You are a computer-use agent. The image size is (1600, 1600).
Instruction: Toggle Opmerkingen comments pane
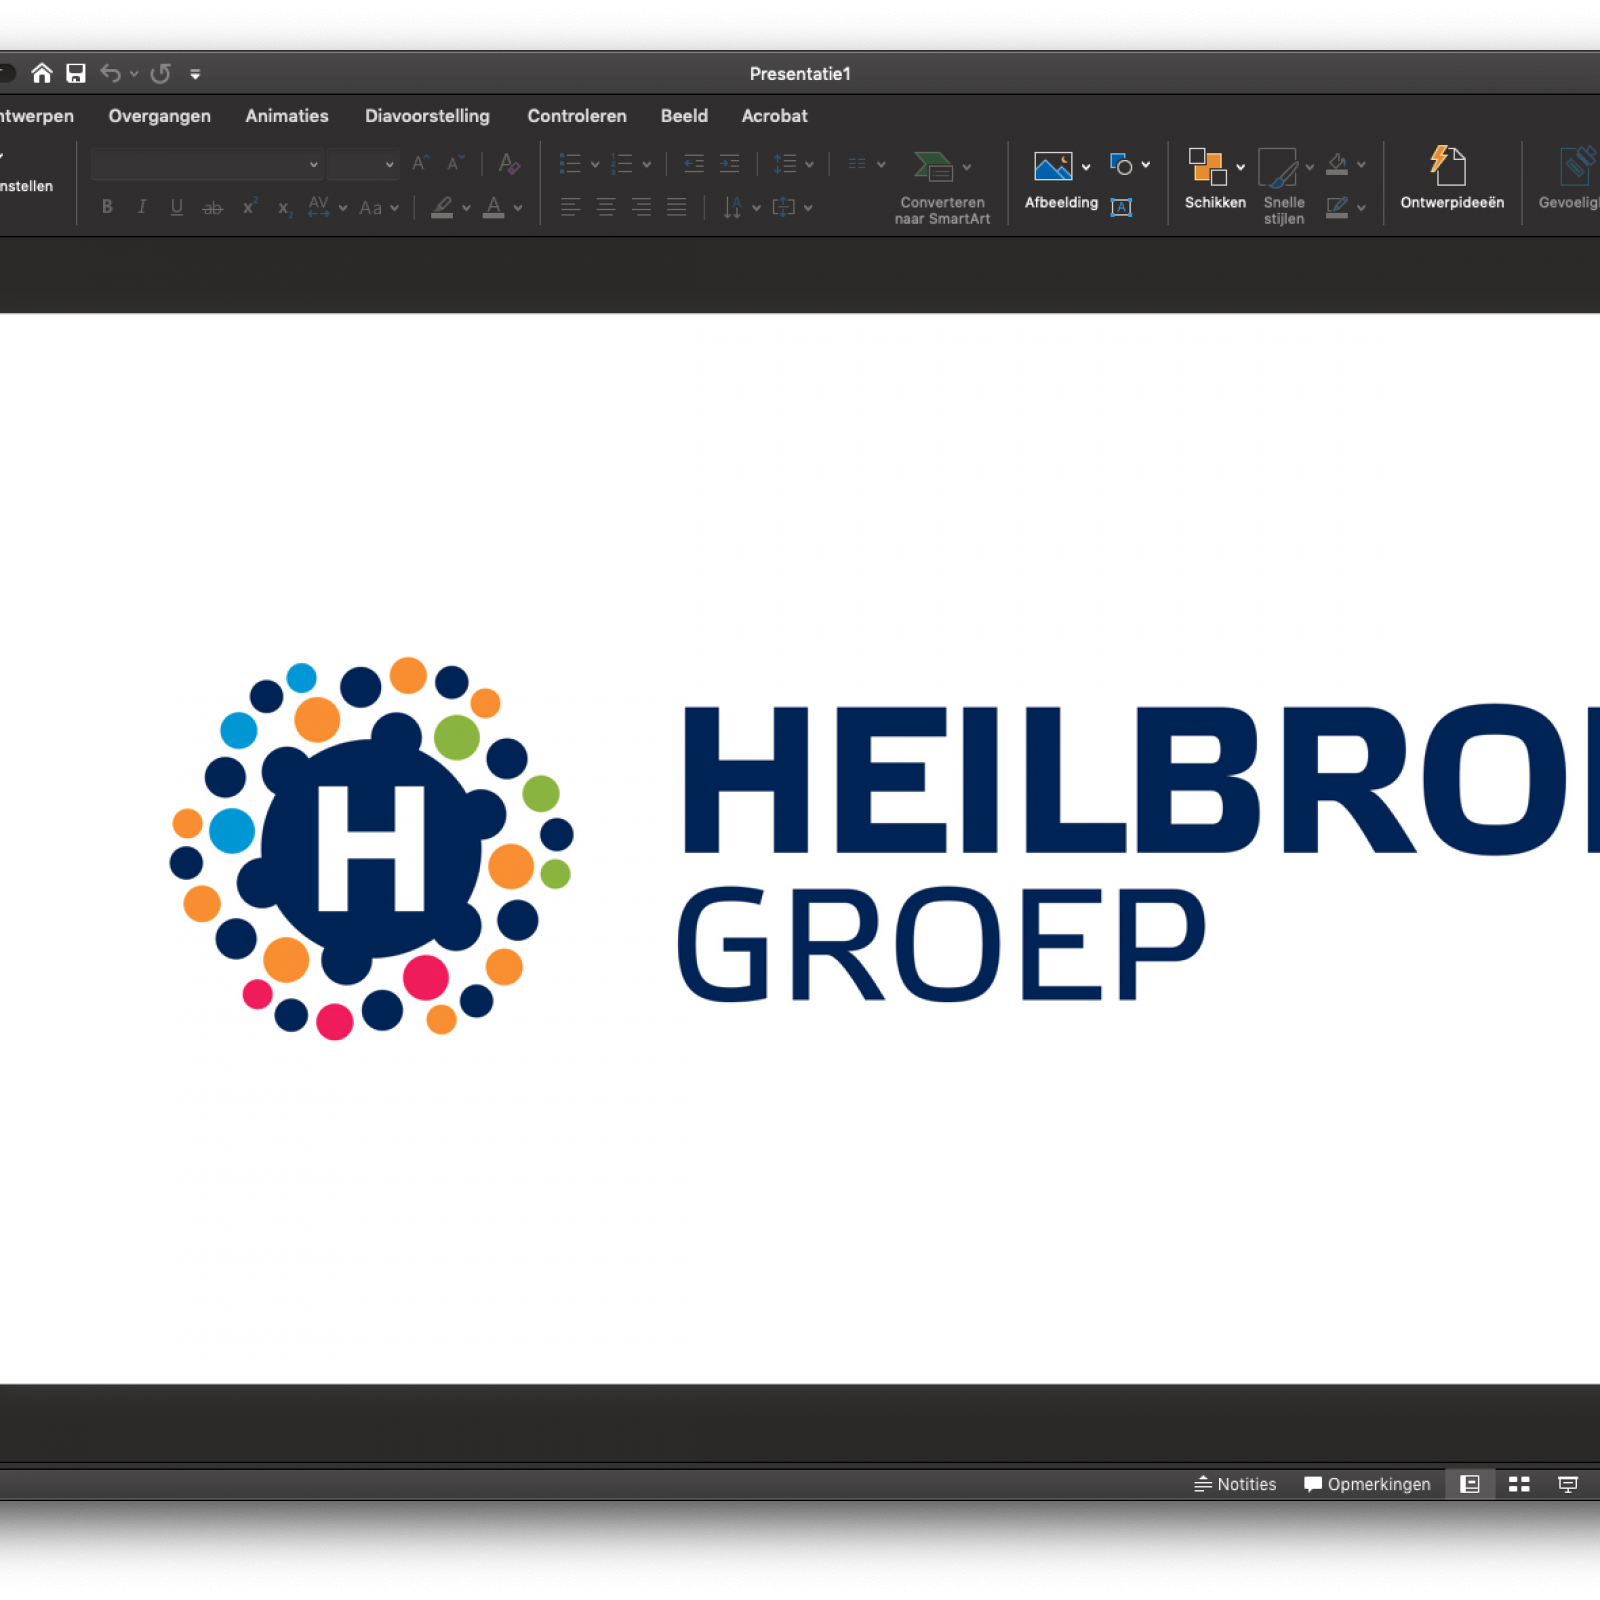pyautogui.click(x=1367, y=1484)
